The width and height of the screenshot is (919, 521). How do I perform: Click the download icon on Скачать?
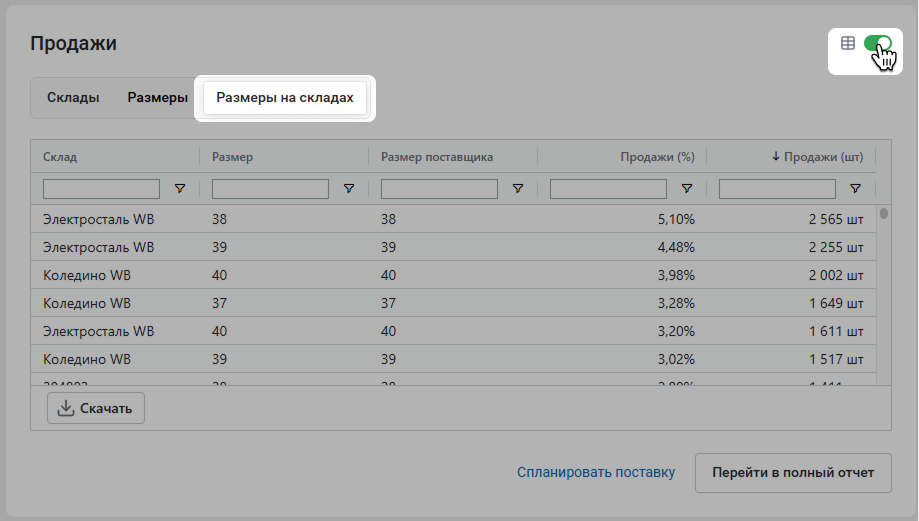(x=66, y=408)
